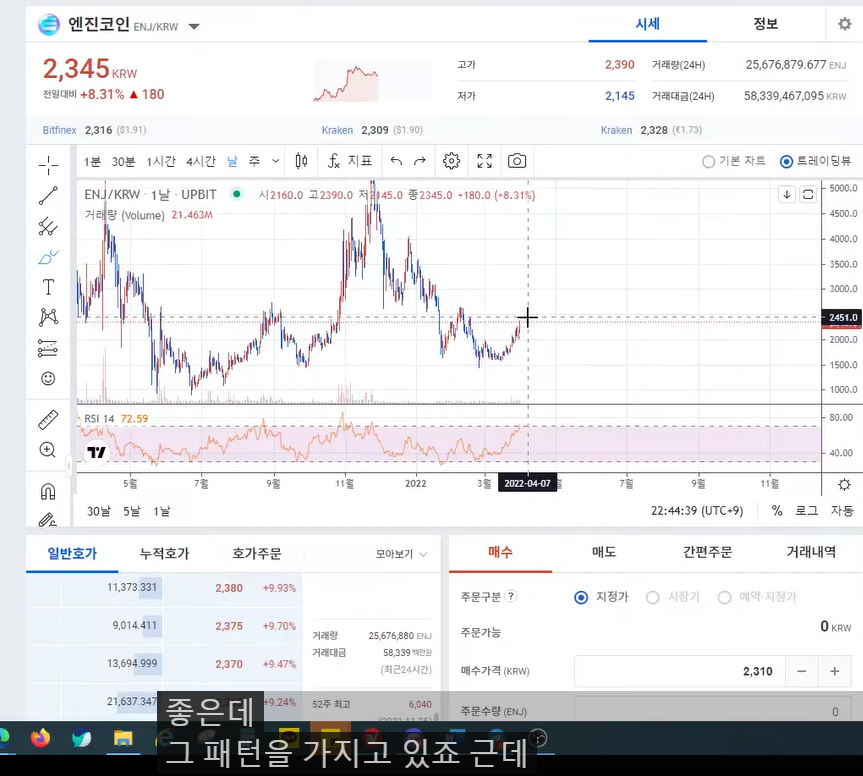
Task: Open the 누적호가 tab
Action: tap(164, 554)
